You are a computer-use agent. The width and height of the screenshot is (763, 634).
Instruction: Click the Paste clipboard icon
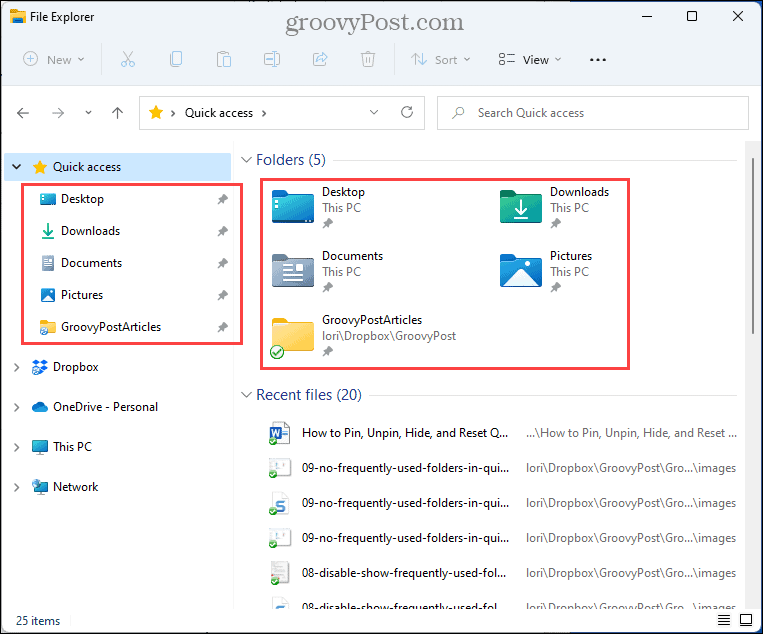coord(223,59)
